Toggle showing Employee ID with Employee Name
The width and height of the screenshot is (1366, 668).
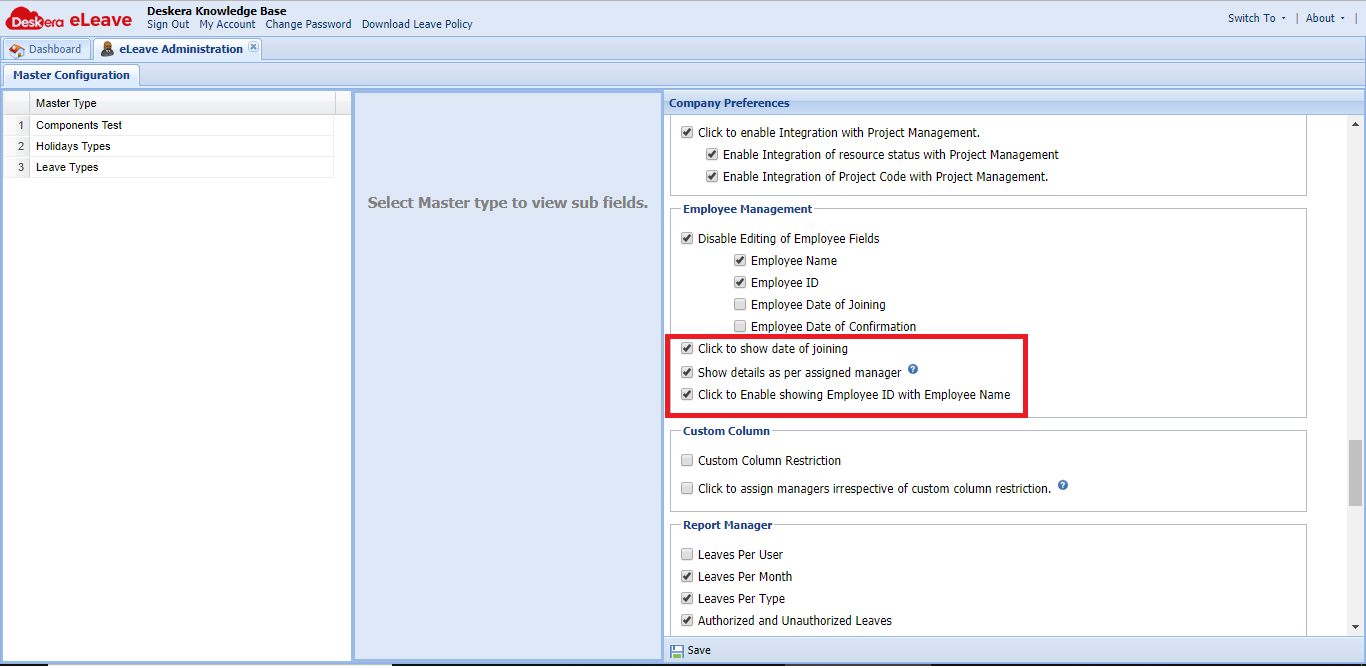coord(687,394)
